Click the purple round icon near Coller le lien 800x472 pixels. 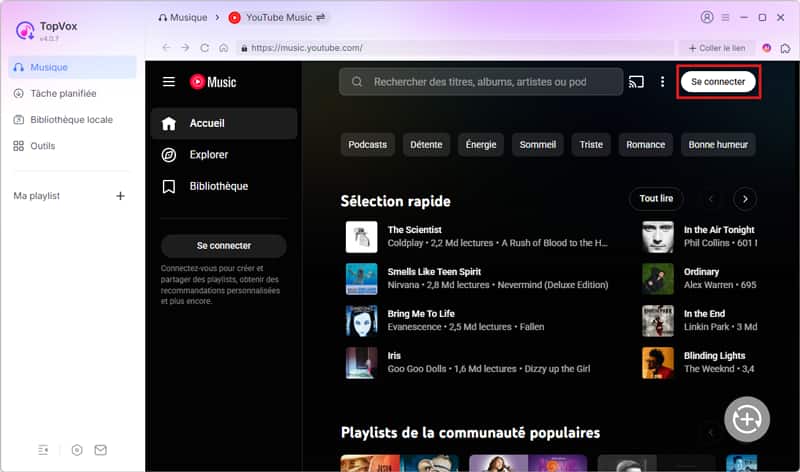tap(766, 48)
